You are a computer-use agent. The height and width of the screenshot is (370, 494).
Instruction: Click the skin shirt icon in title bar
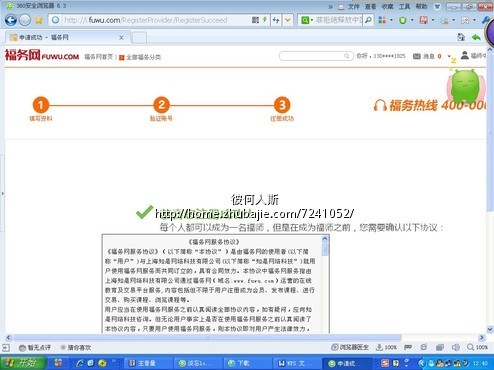[437, 6]
